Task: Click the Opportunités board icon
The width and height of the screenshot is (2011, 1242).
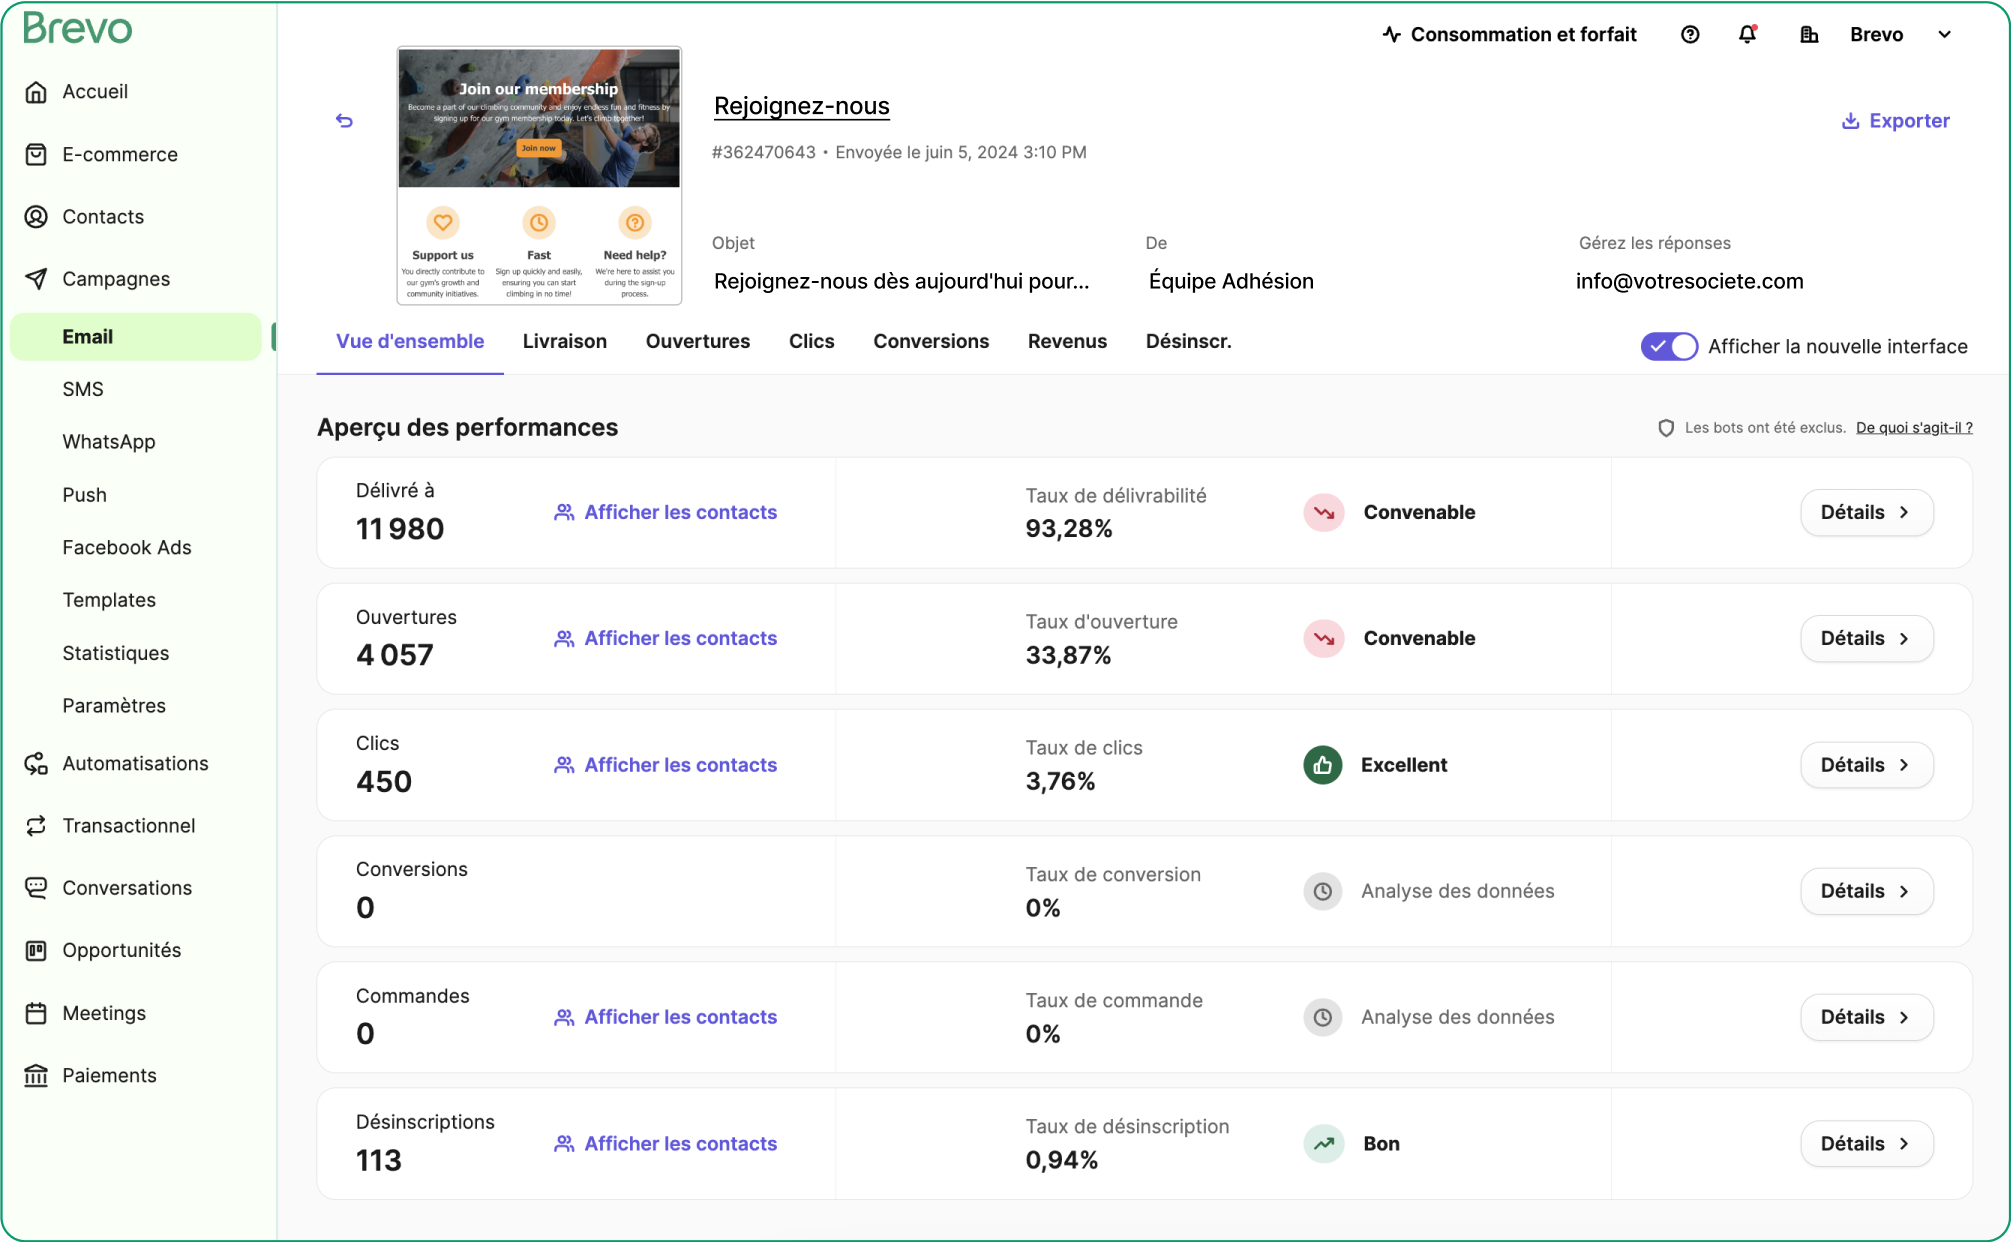Action: pyautogui.click(x=36, y=951)
